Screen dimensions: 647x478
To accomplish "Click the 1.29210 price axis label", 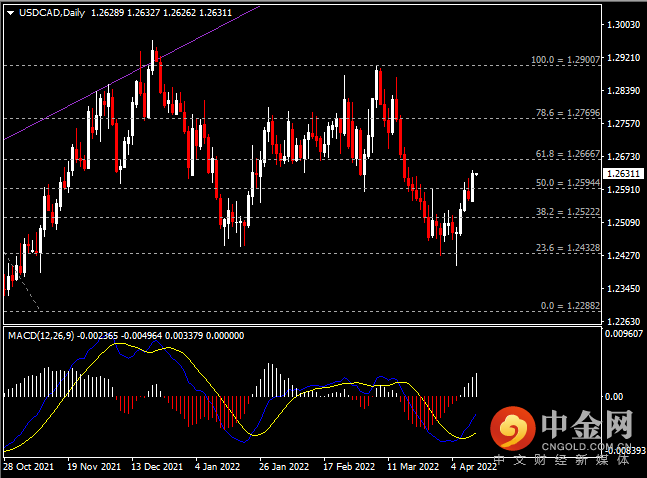I will [623, 58].
